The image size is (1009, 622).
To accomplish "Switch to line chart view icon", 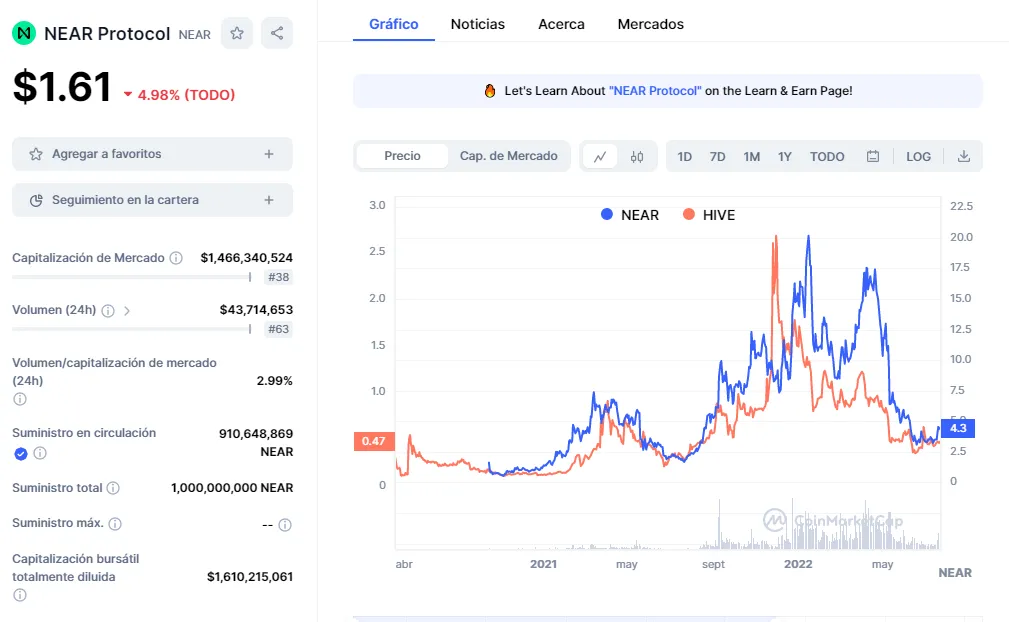I will tap(600, 156).
